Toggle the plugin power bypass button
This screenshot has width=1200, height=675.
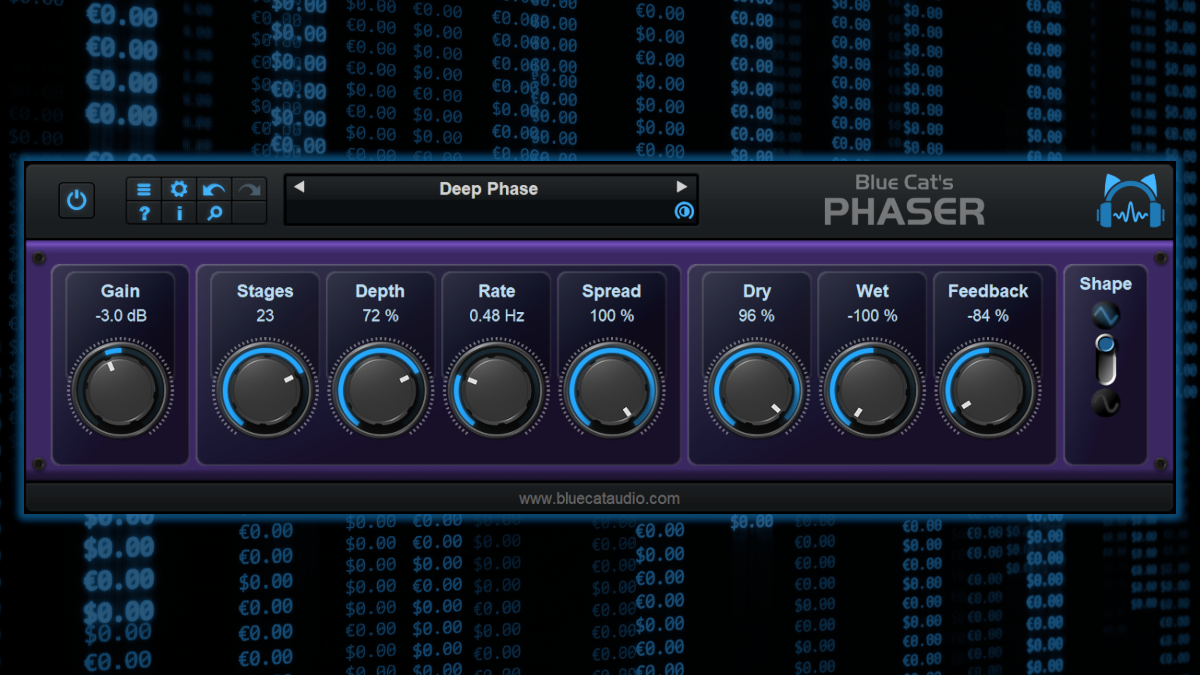tap(77, 200)
